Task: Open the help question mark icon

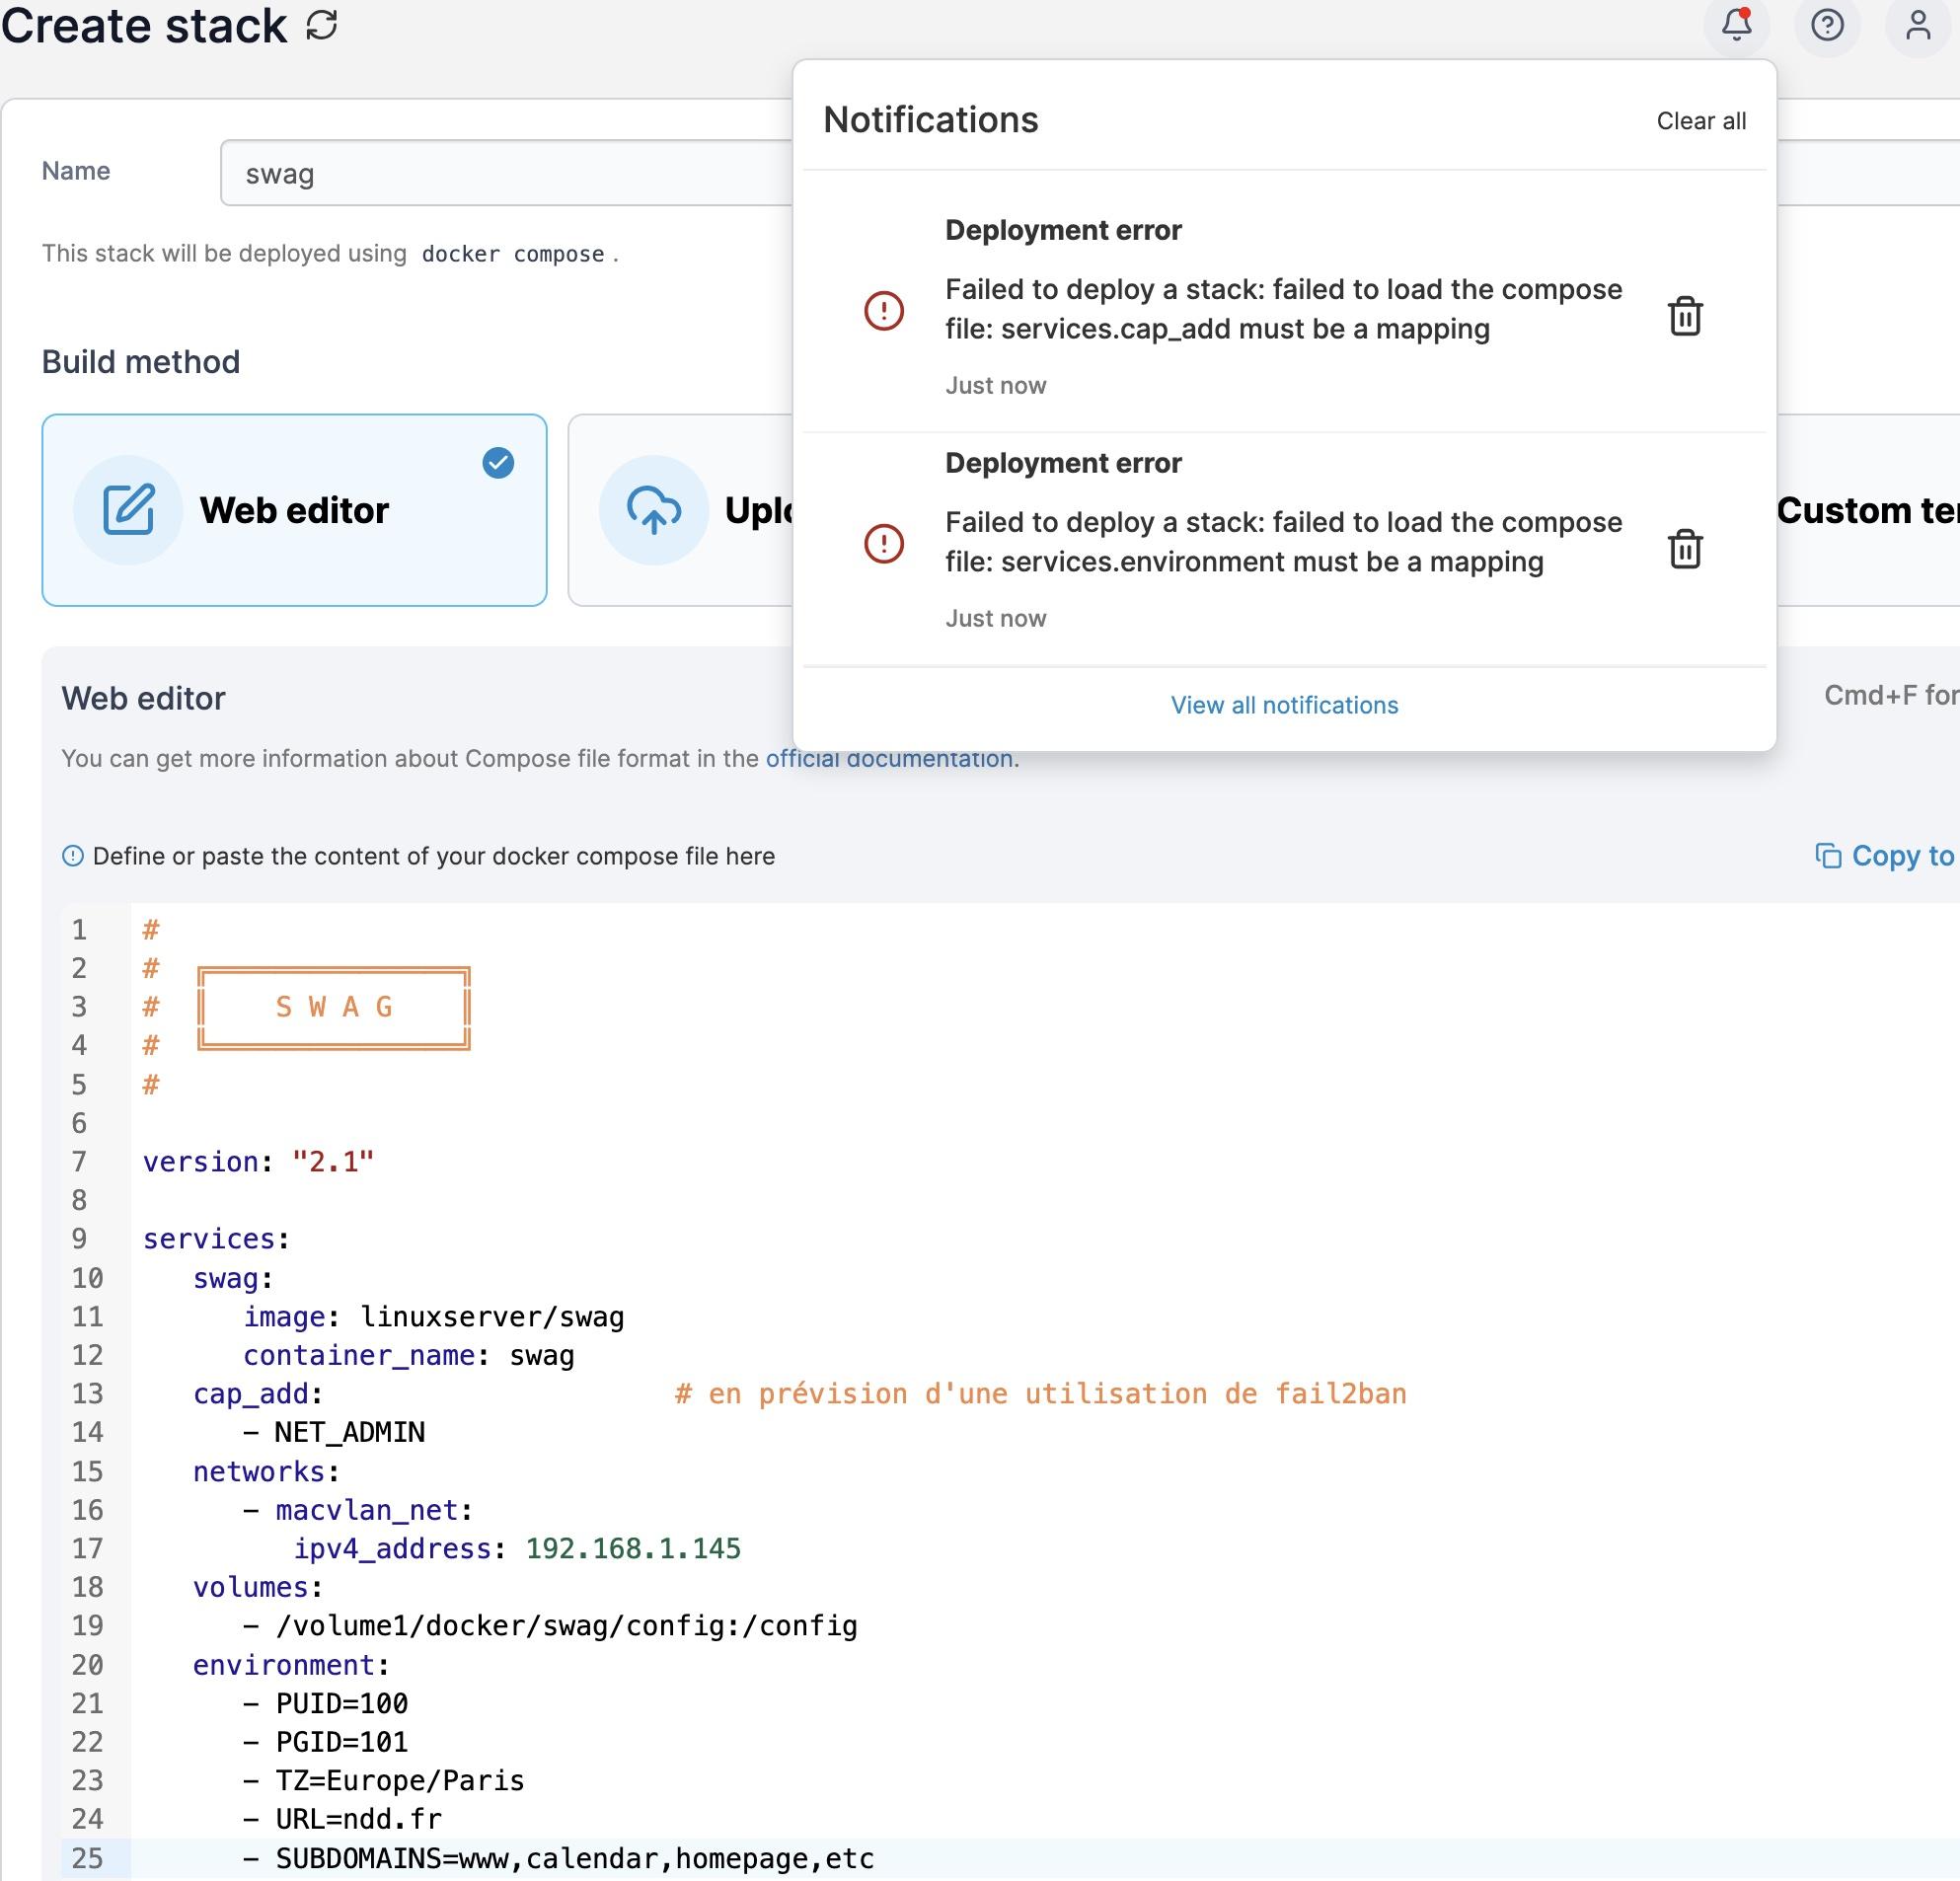Action: [1827, 24]
